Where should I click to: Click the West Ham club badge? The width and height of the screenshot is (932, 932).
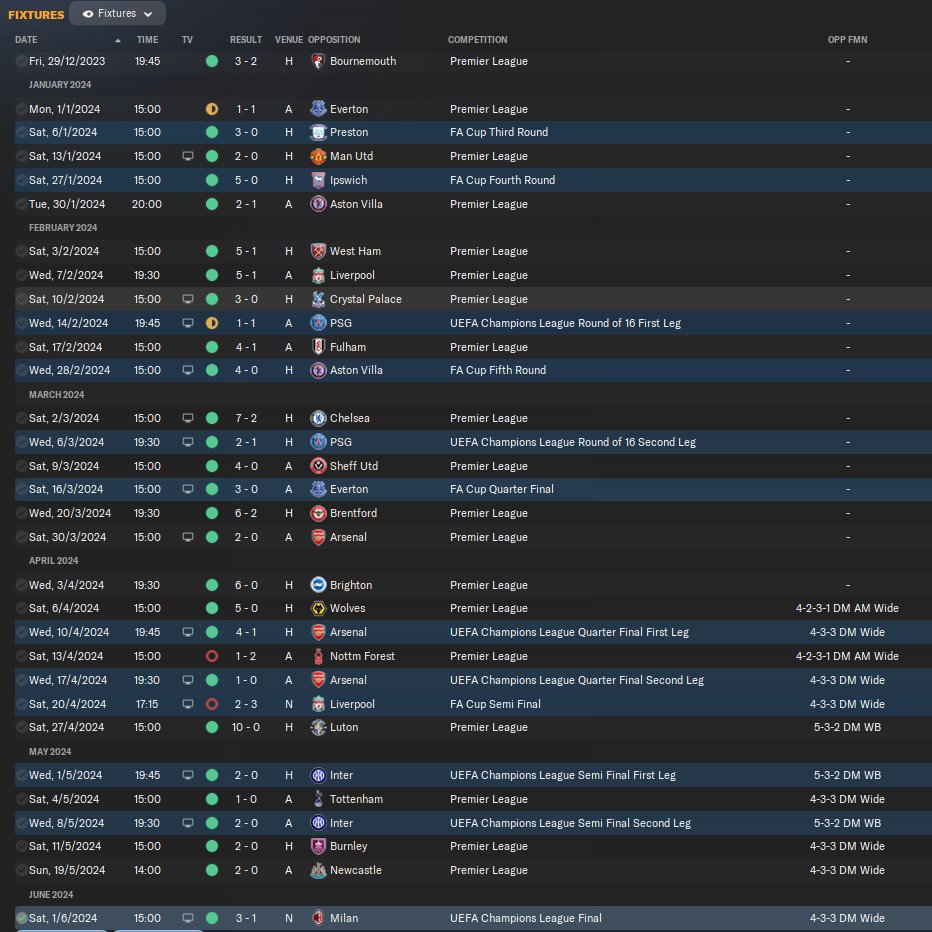point(319,251)
